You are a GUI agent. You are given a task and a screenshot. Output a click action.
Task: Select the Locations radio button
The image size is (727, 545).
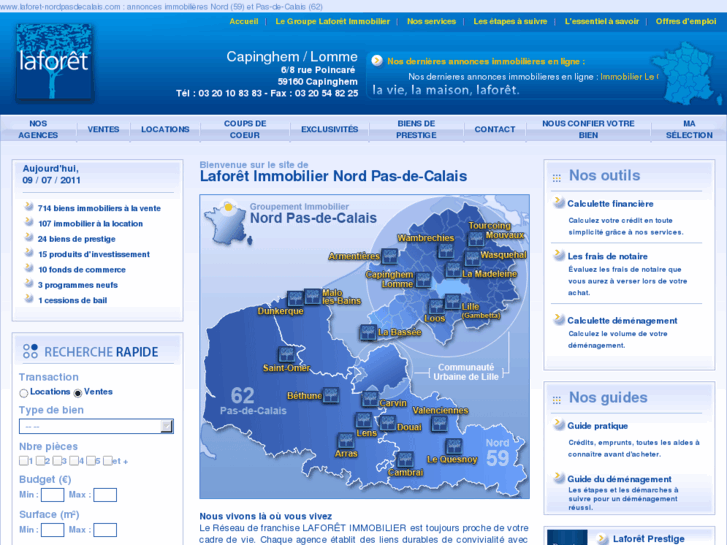click(x=24, y=393)
